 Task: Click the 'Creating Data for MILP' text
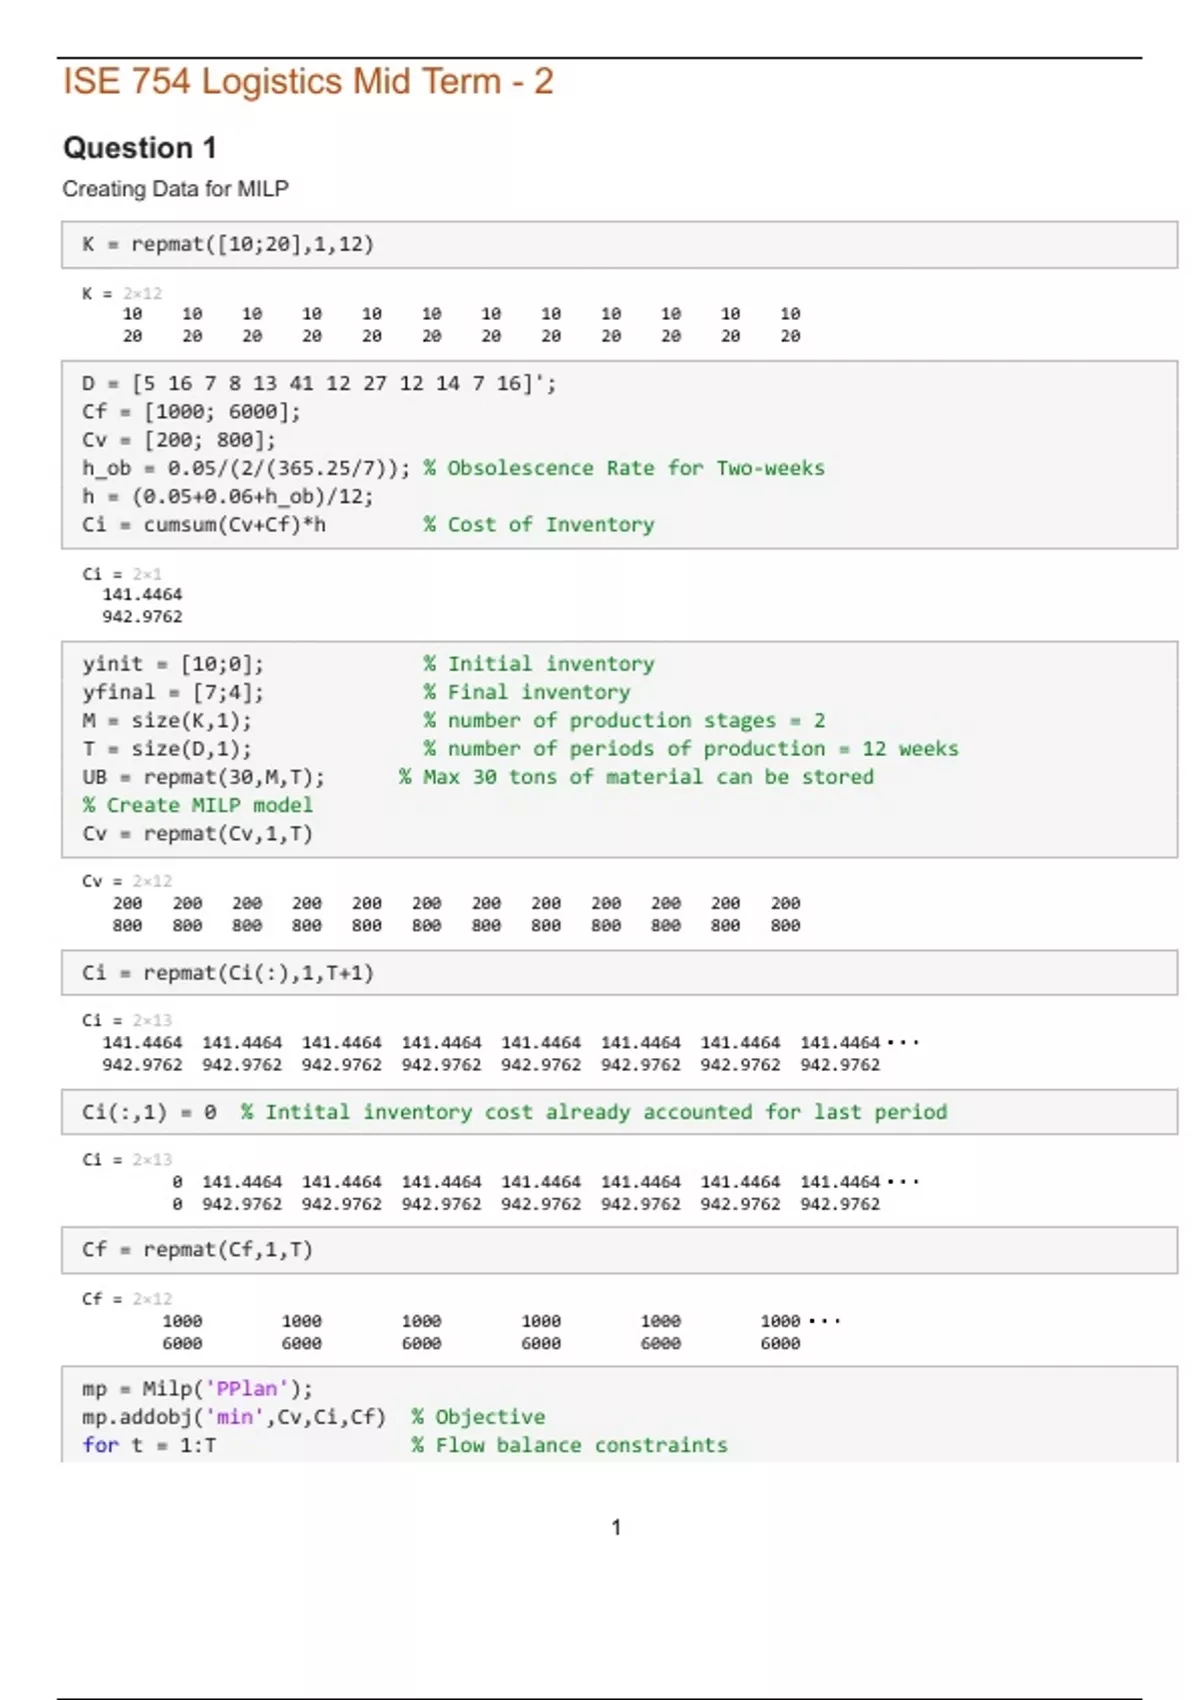(x=175, y=189)
